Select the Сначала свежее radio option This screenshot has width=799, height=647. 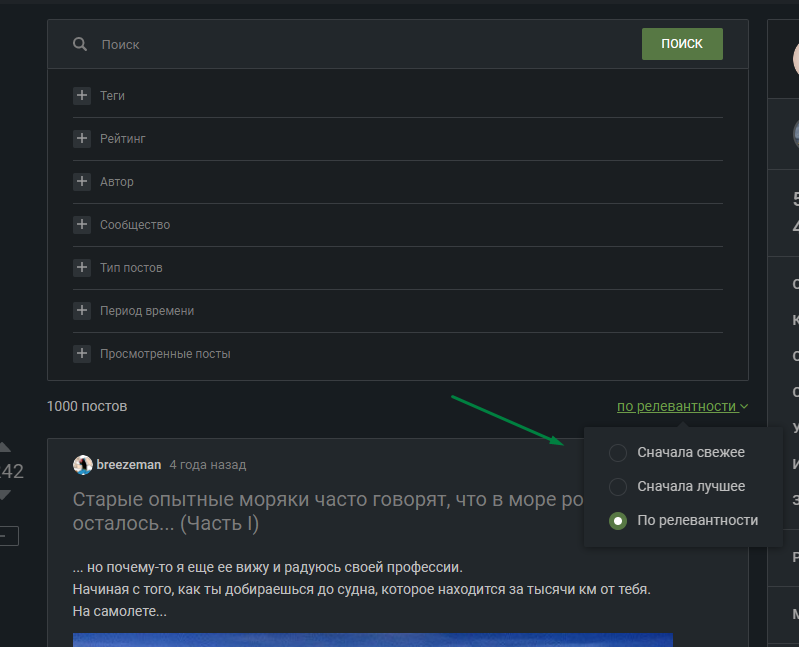click(618, 453)
